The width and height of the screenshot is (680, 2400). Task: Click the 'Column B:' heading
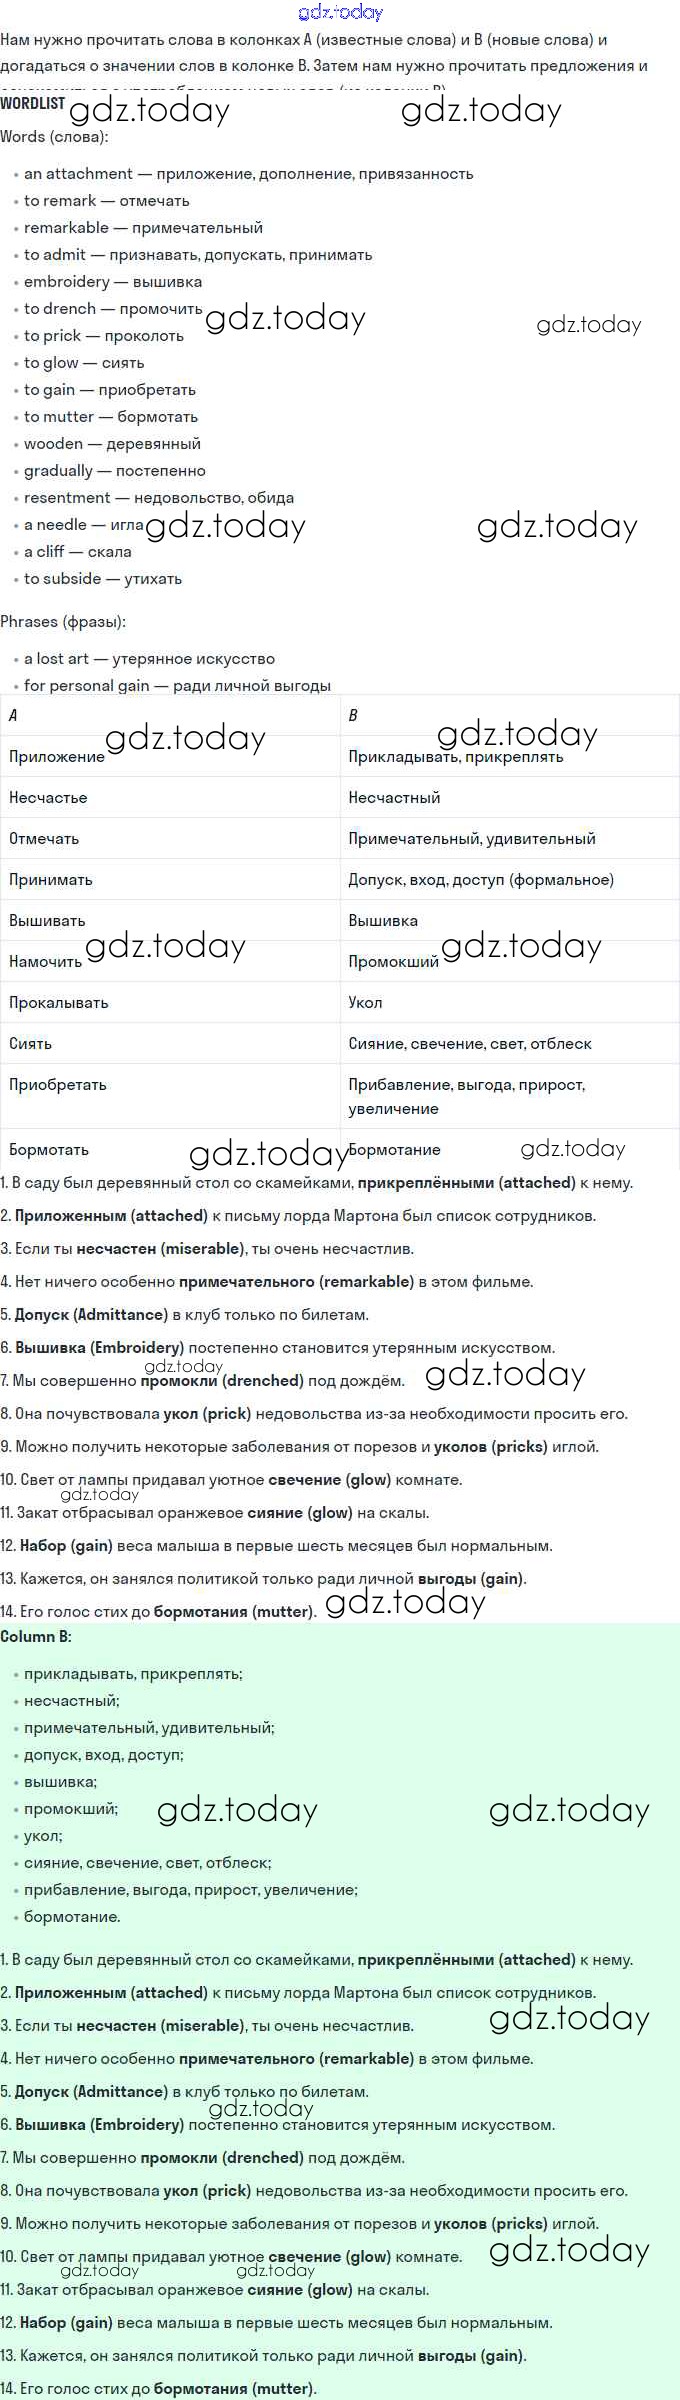coord(36,1637)
